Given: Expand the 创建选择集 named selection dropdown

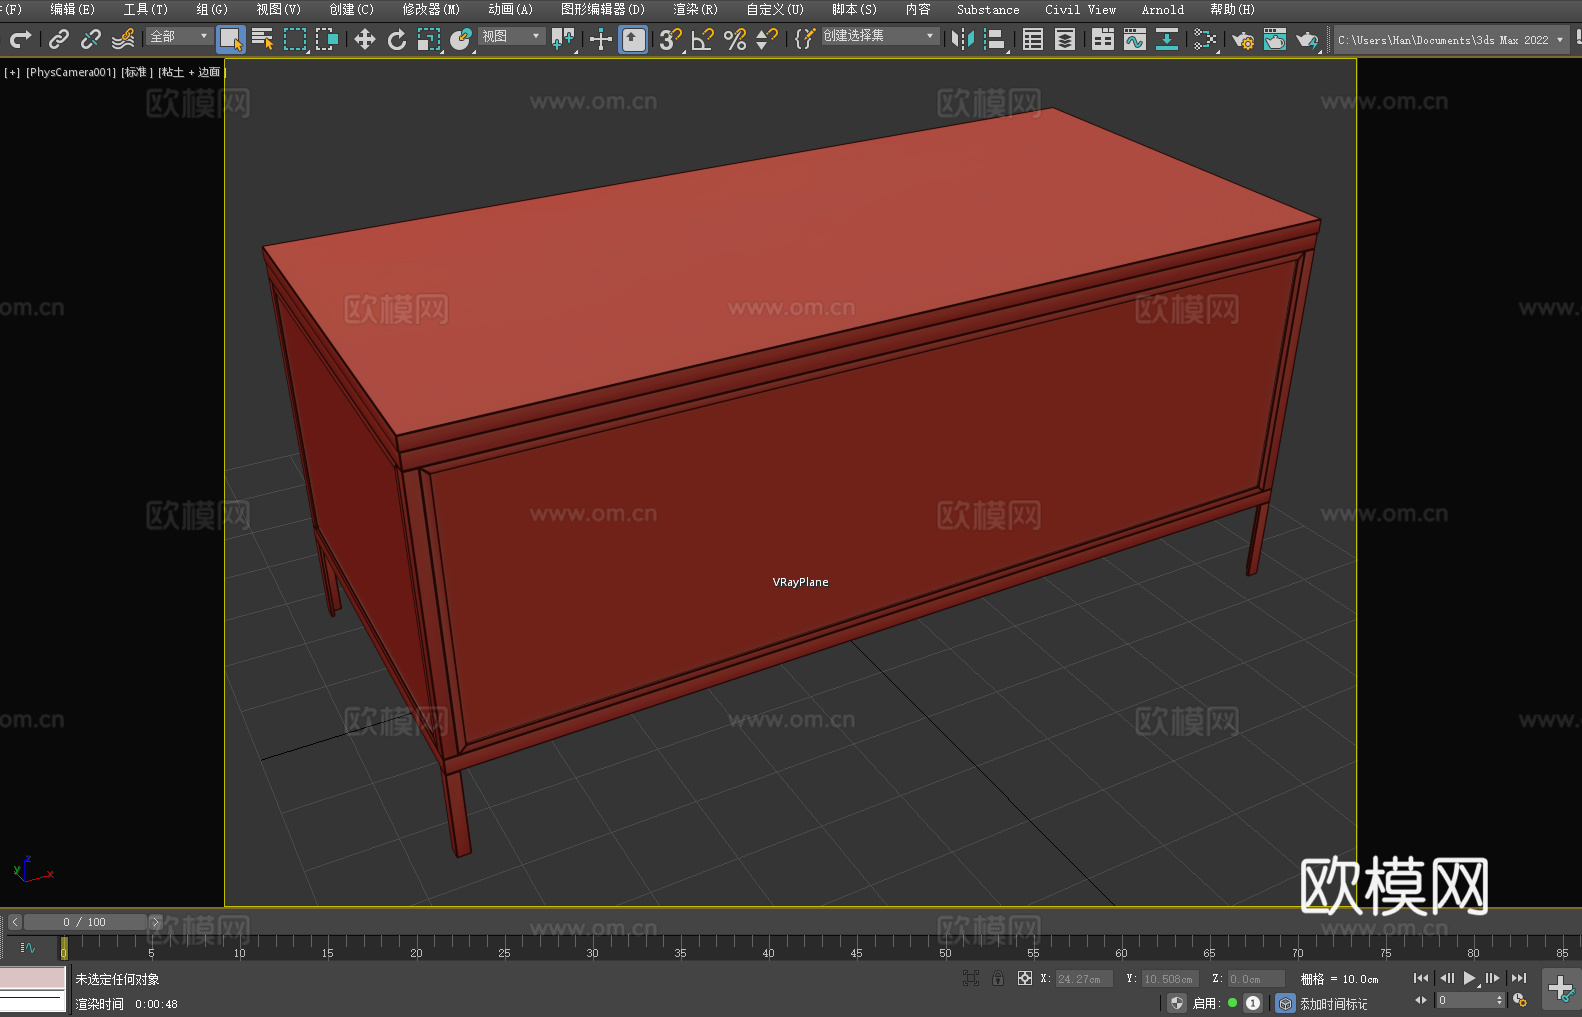Looking at the screenshot, I should coord(880,36).
